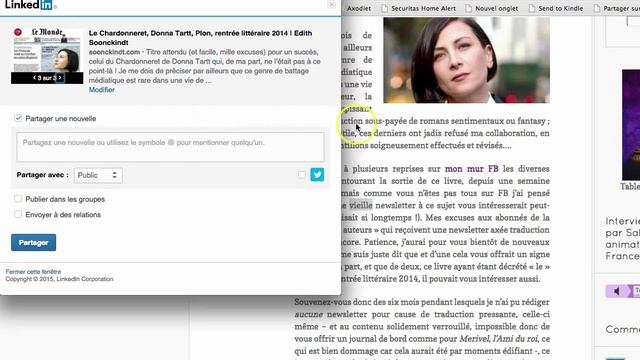Click in the Partagez une nouvelle text field
640x360 pixels.
[x=171, y=147]
